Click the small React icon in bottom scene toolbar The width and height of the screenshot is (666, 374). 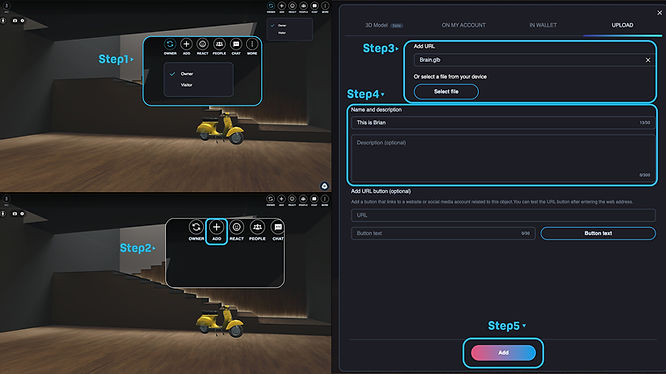[292, 200]
